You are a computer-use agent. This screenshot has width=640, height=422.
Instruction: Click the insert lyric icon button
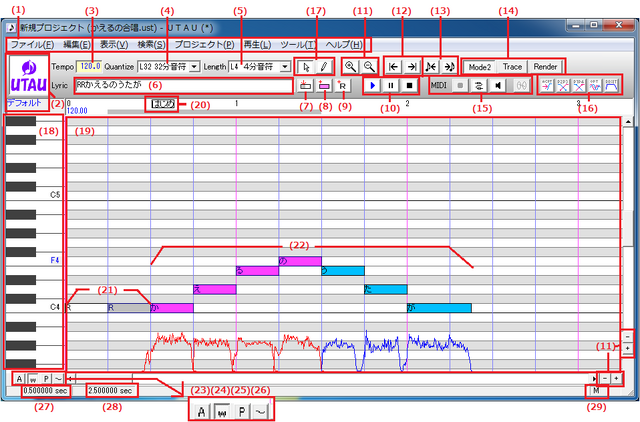click(305, 86)
